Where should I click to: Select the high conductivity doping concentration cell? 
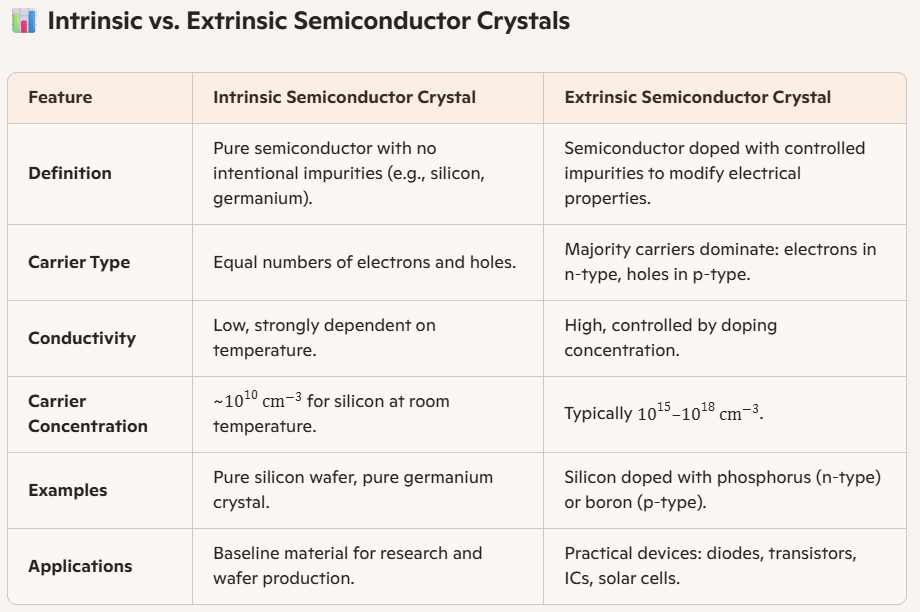[670, 338]
